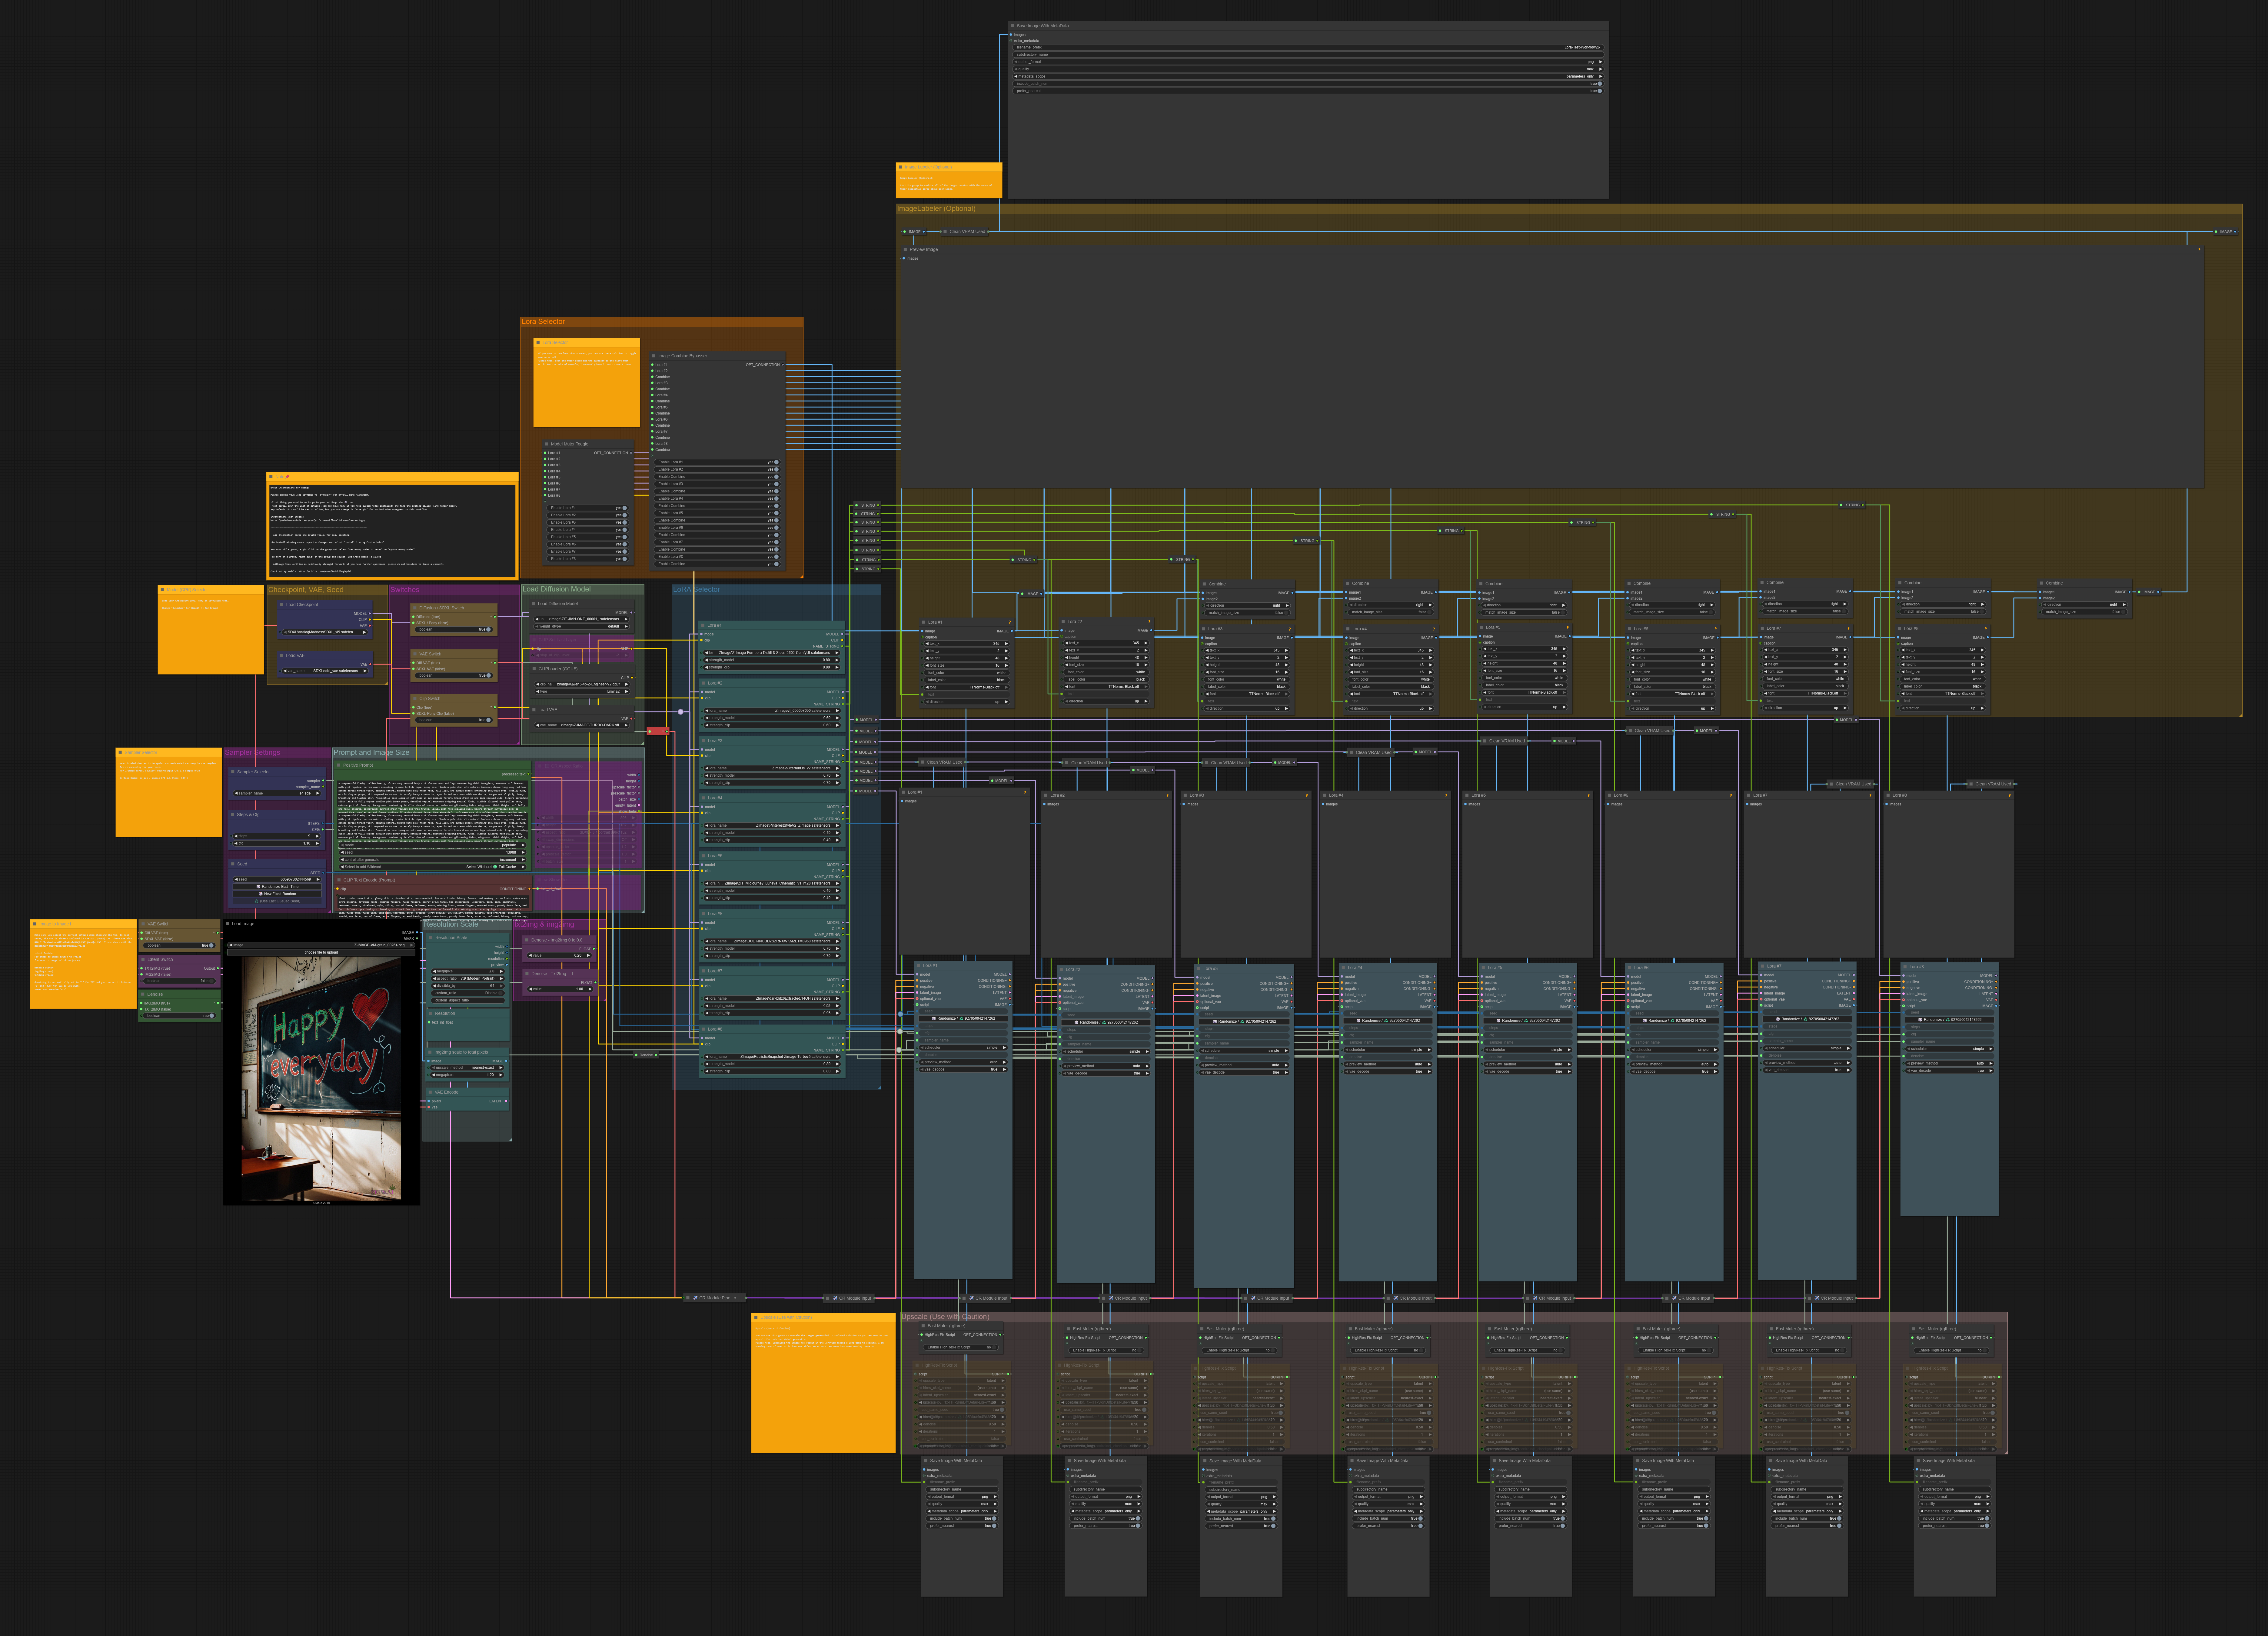
Task: Collapse the Seed node using its title dot
Action: tap(233, 864)
